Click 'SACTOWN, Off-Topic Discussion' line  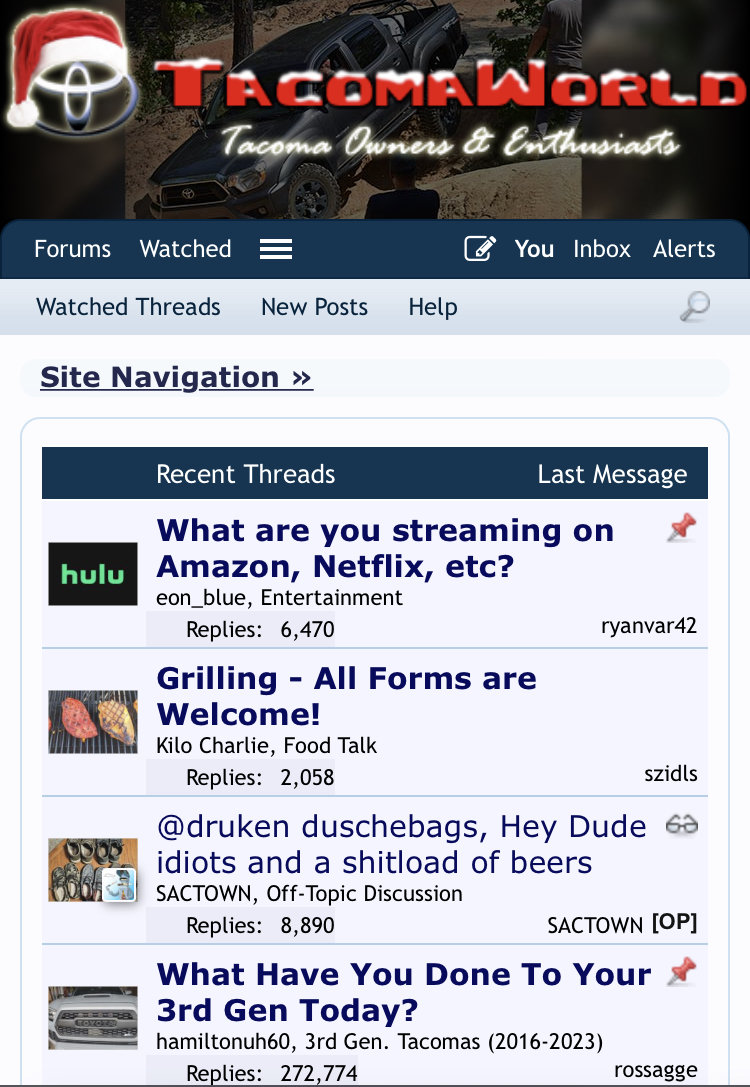pyautogui.click(x=309, y=894)
